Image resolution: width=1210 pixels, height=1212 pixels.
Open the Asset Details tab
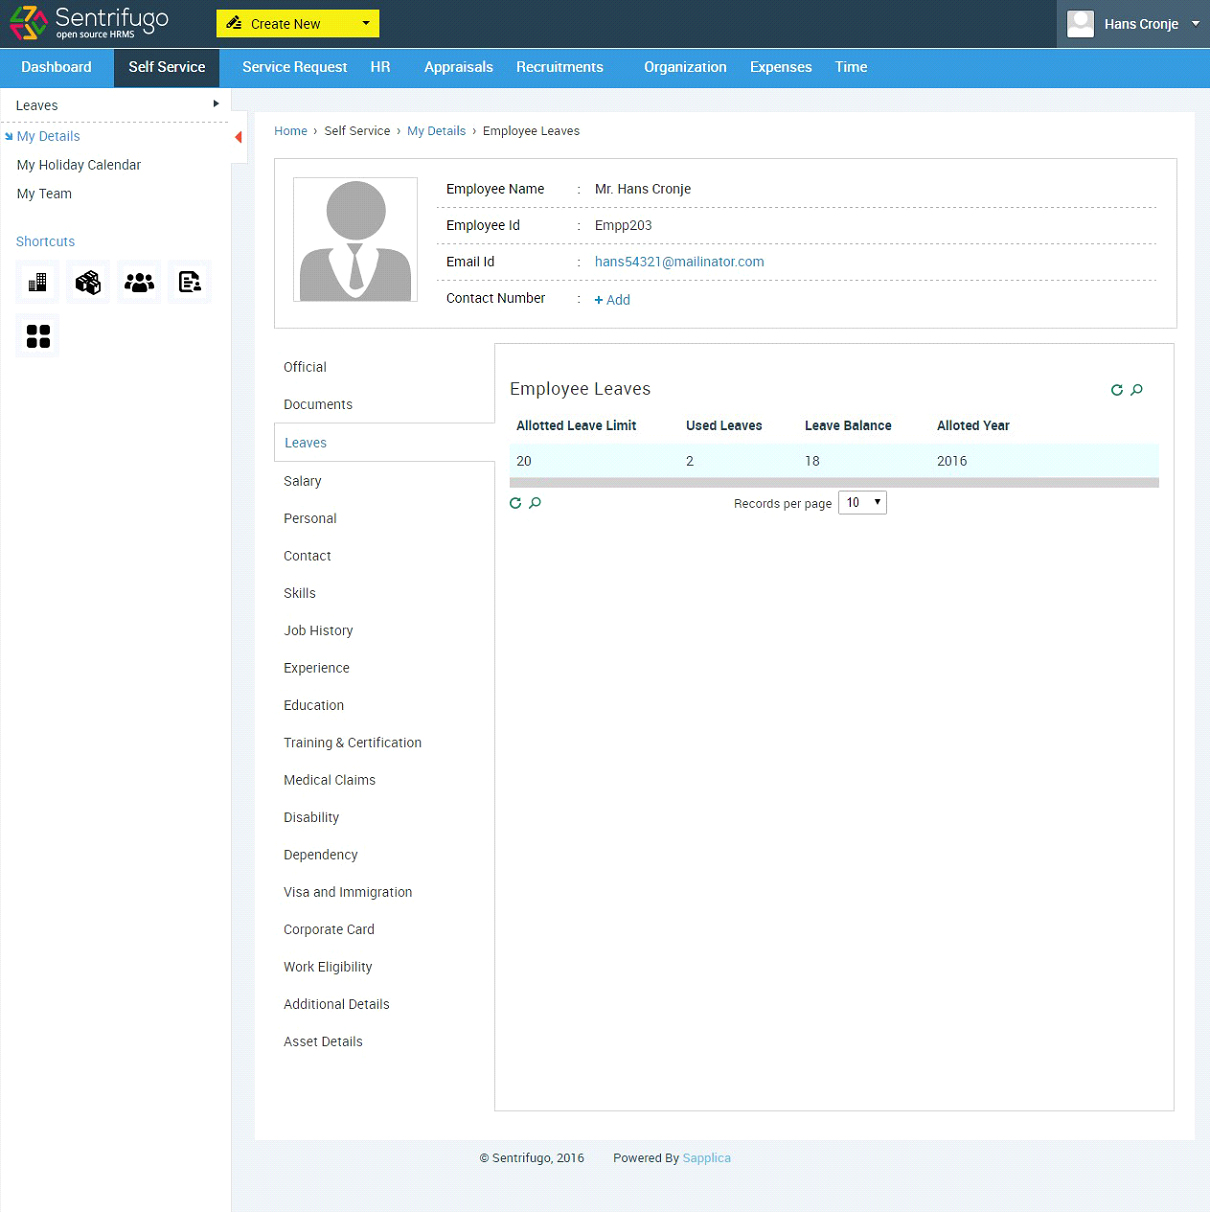[x=322, y=1041]
